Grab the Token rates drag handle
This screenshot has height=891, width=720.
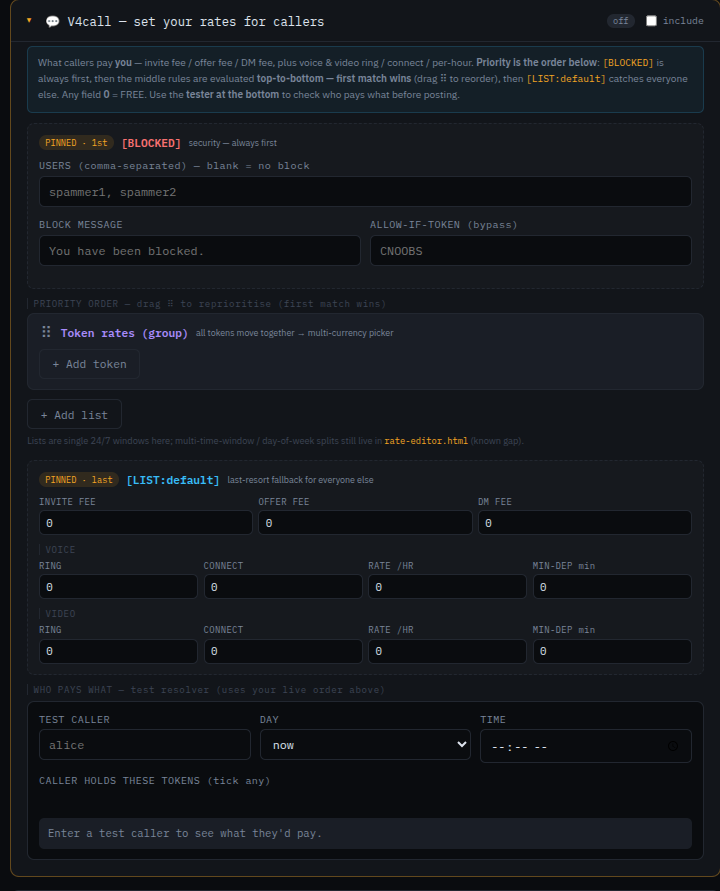pos(47,332)
